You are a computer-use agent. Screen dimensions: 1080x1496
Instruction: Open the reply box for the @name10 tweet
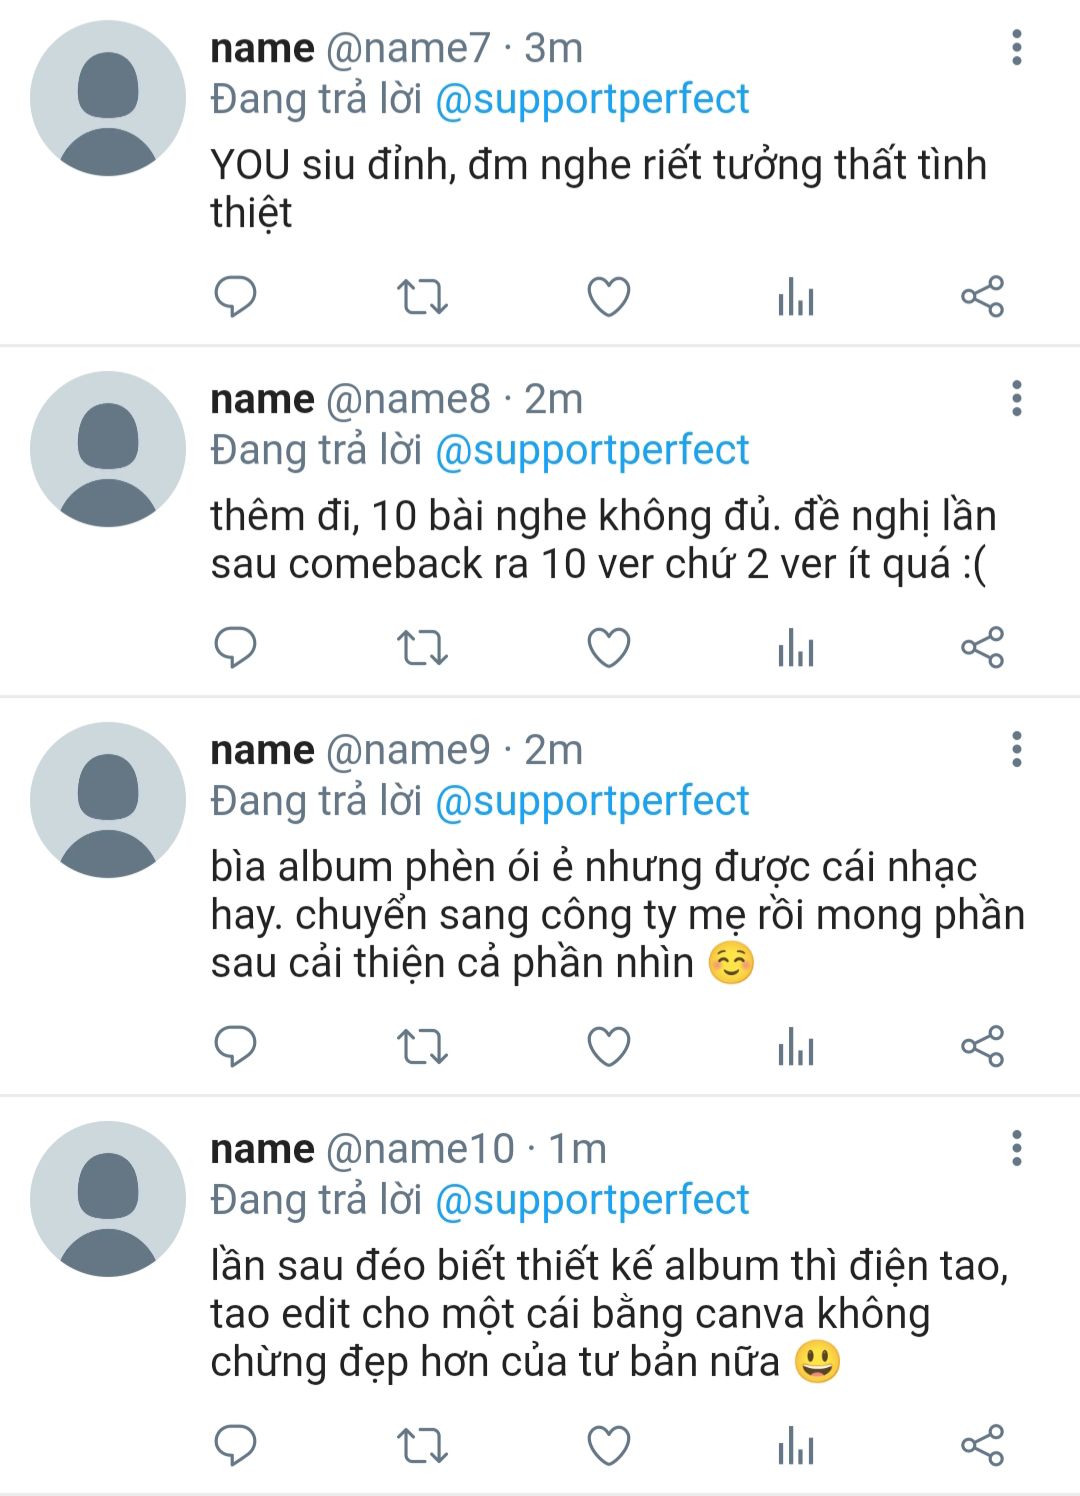click(236, 1446)
